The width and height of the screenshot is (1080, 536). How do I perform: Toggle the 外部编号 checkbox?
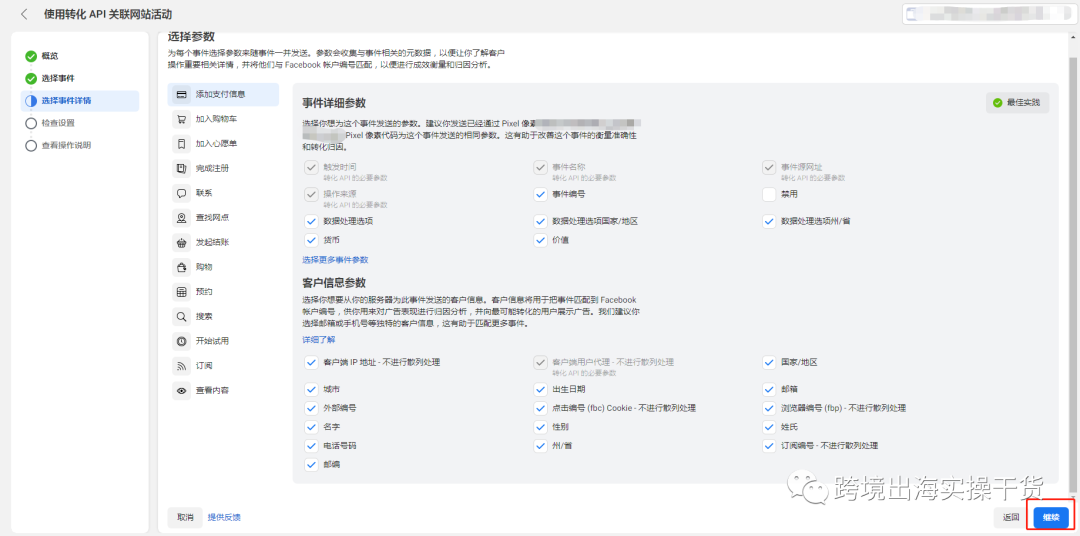tap(310, 409)
